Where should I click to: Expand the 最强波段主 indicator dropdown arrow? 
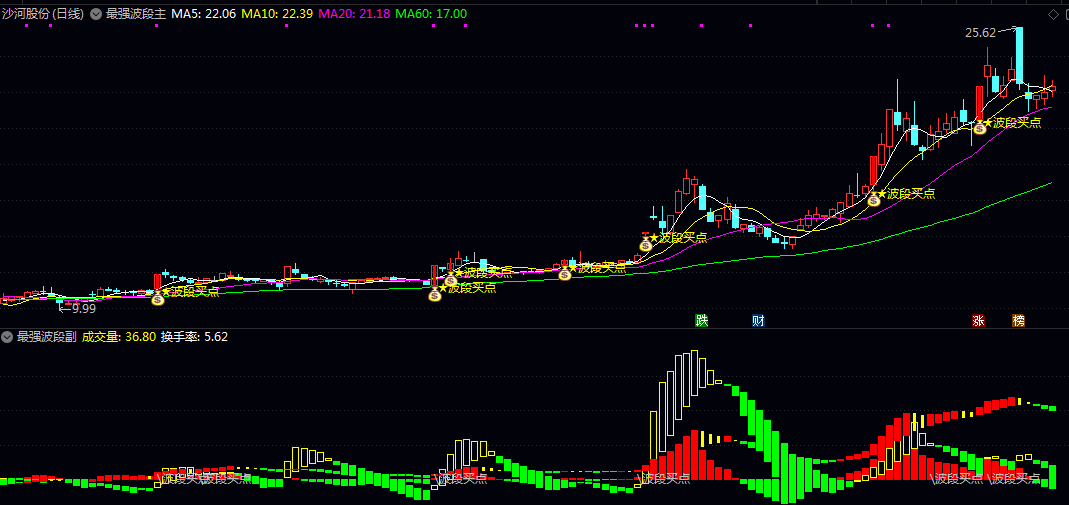pos(95,14)
